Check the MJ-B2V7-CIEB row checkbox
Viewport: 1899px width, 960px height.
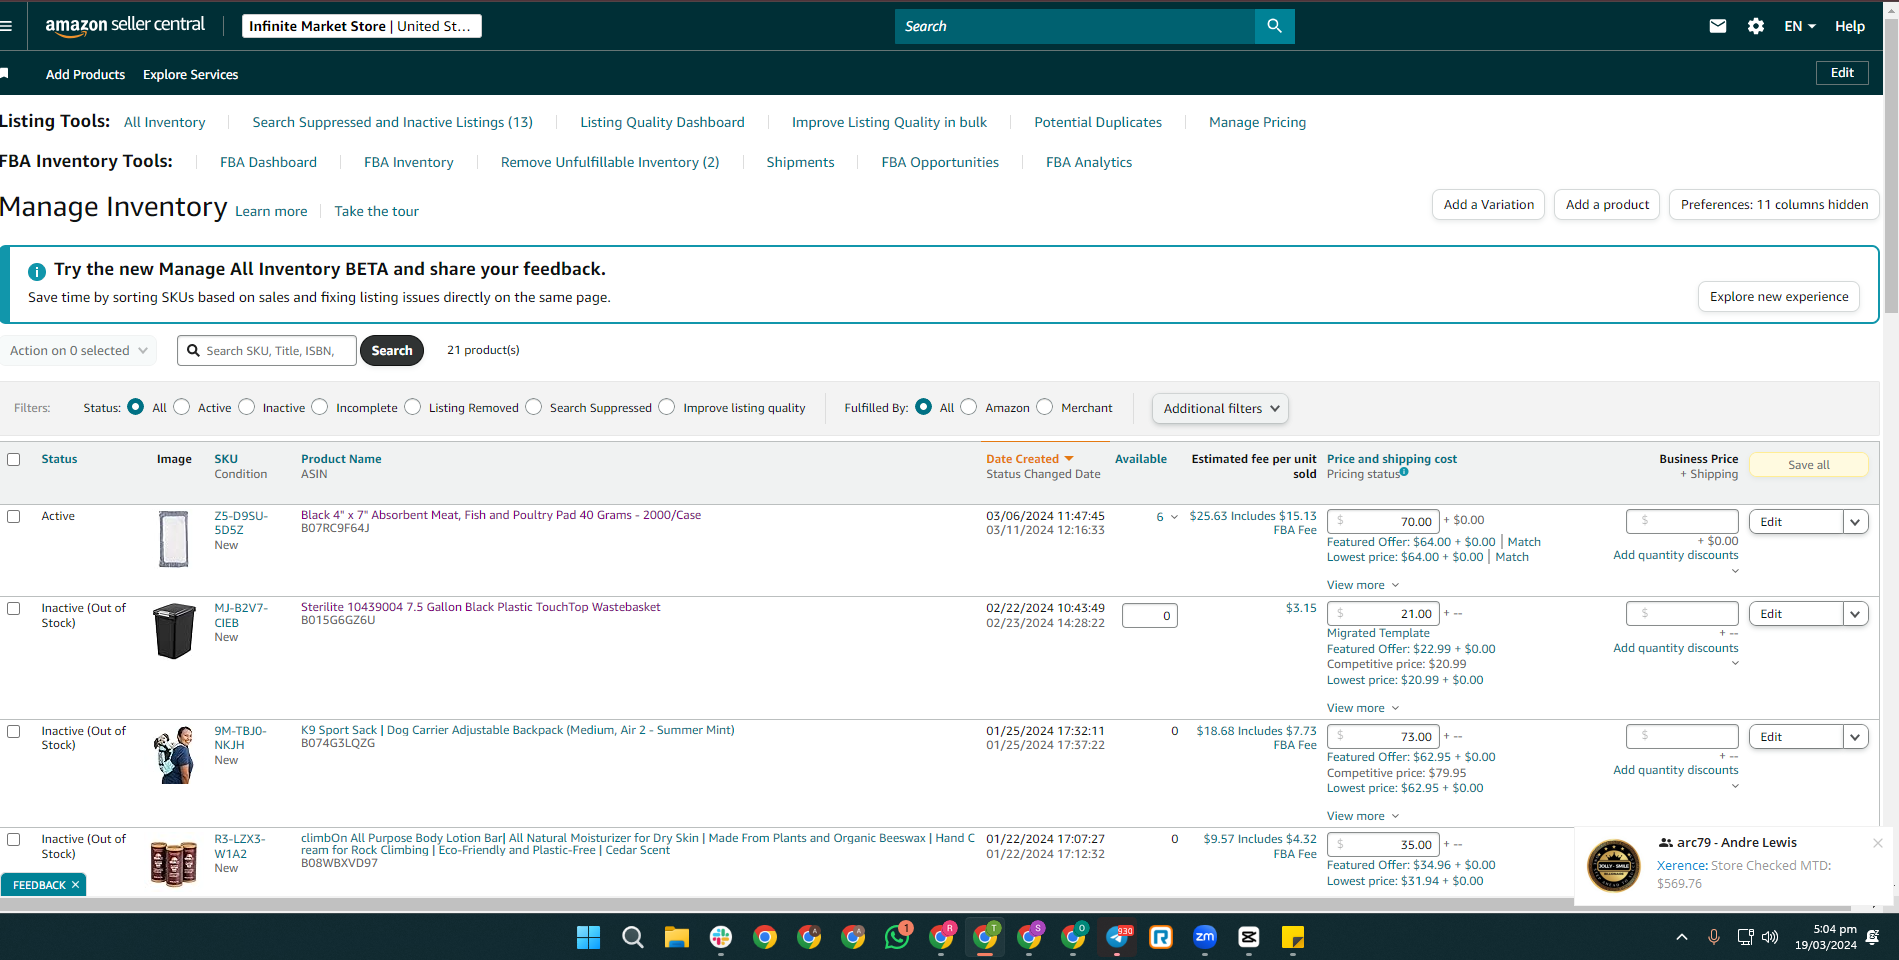pos(14,608)
